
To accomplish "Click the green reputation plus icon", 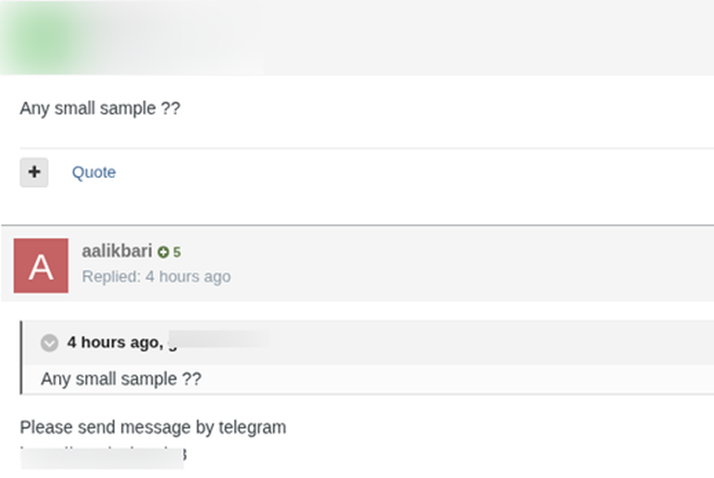I will click(x=163, y=253).
